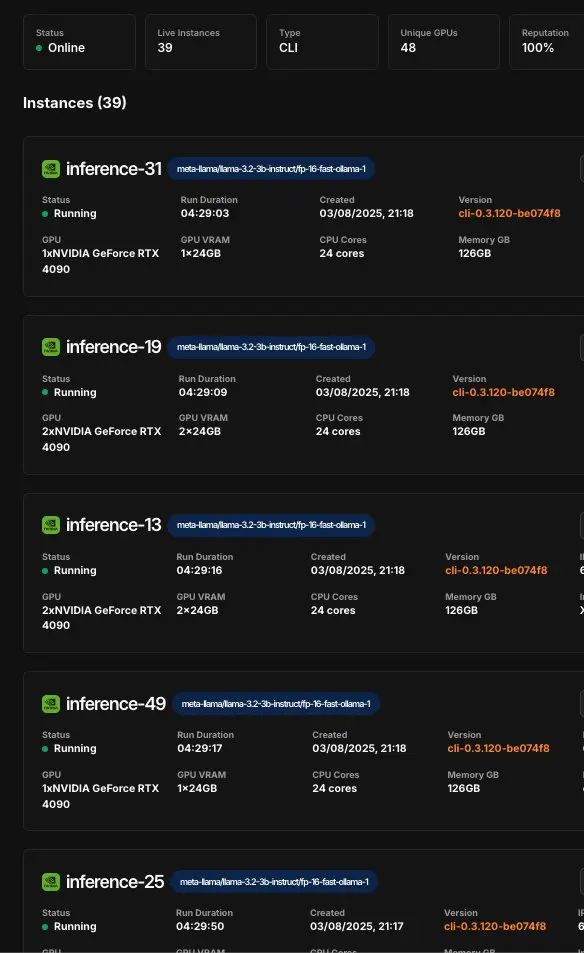Image resolution: width=584 pixels, height=953 pixels.
Task: Click version link of inference-19
Action: [x=503, y=393]
